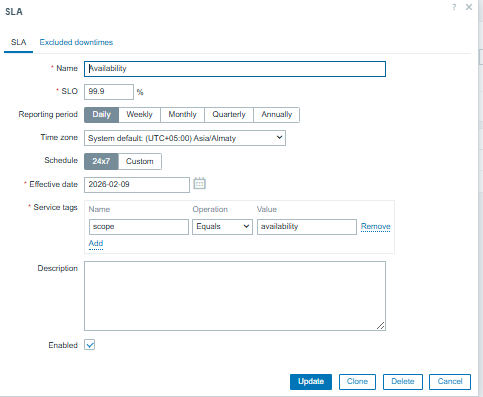
Task: Click the Update button
Action: (311, 382)
